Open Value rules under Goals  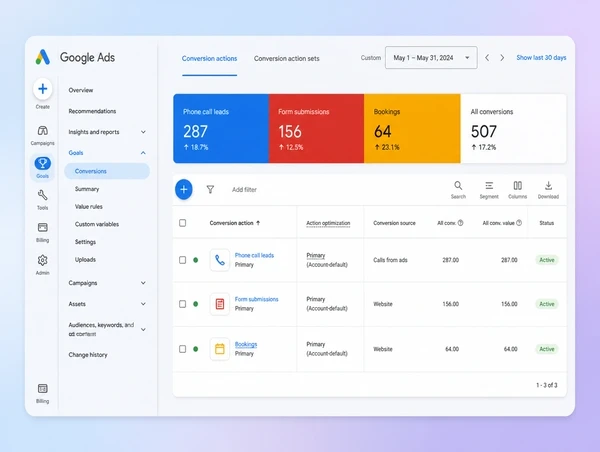[89, 207]
